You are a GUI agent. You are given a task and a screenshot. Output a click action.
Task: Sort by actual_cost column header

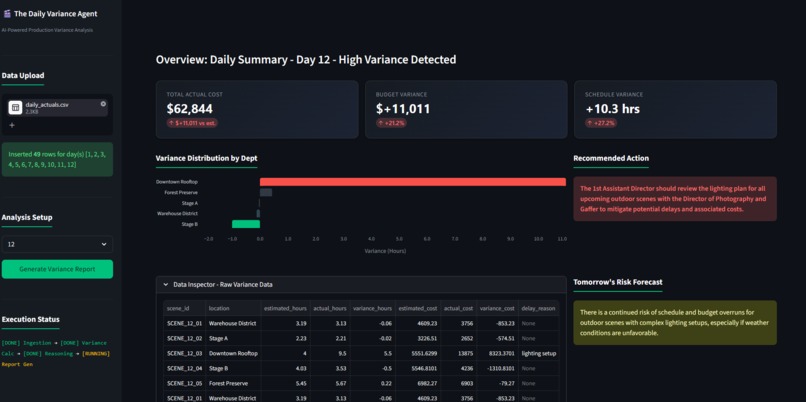(x=459, y=308)
